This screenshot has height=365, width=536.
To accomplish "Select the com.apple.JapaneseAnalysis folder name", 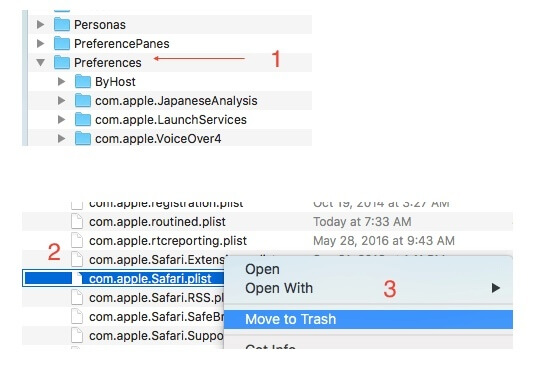I will click(176, 100).
